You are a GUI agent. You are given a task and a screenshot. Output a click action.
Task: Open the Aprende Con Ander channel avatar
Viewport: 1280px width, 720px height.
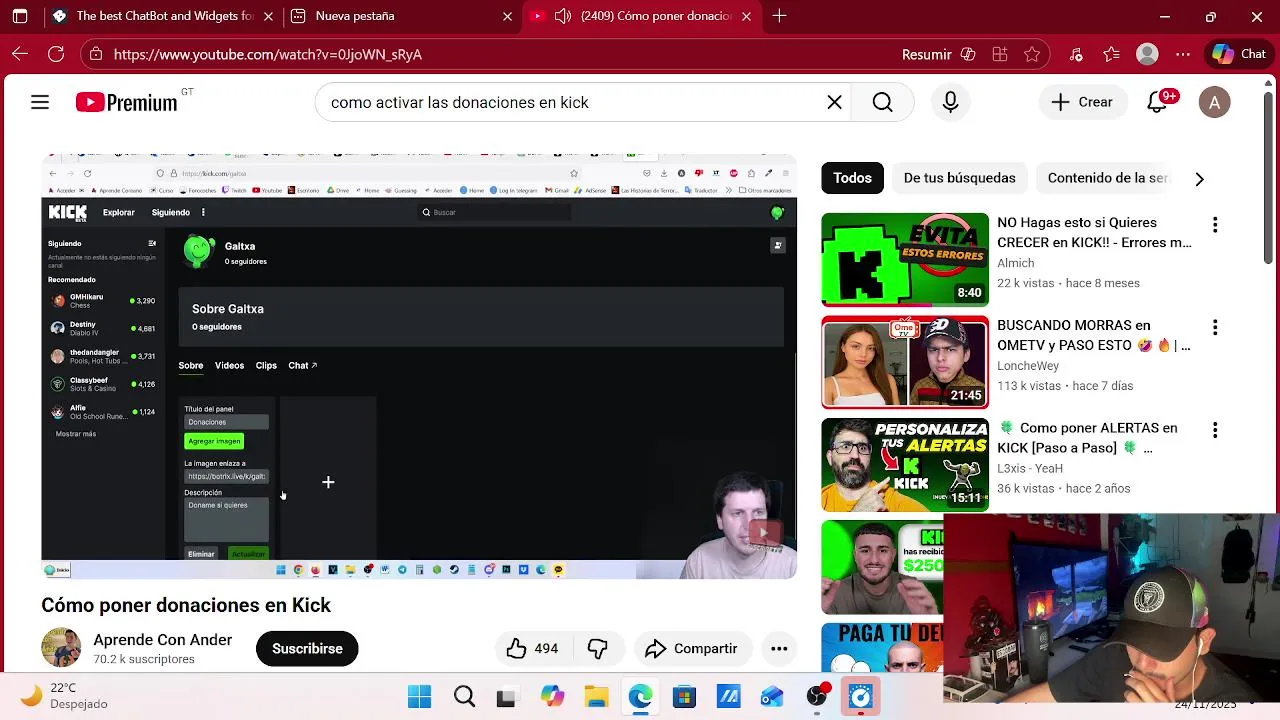(61, 648)
